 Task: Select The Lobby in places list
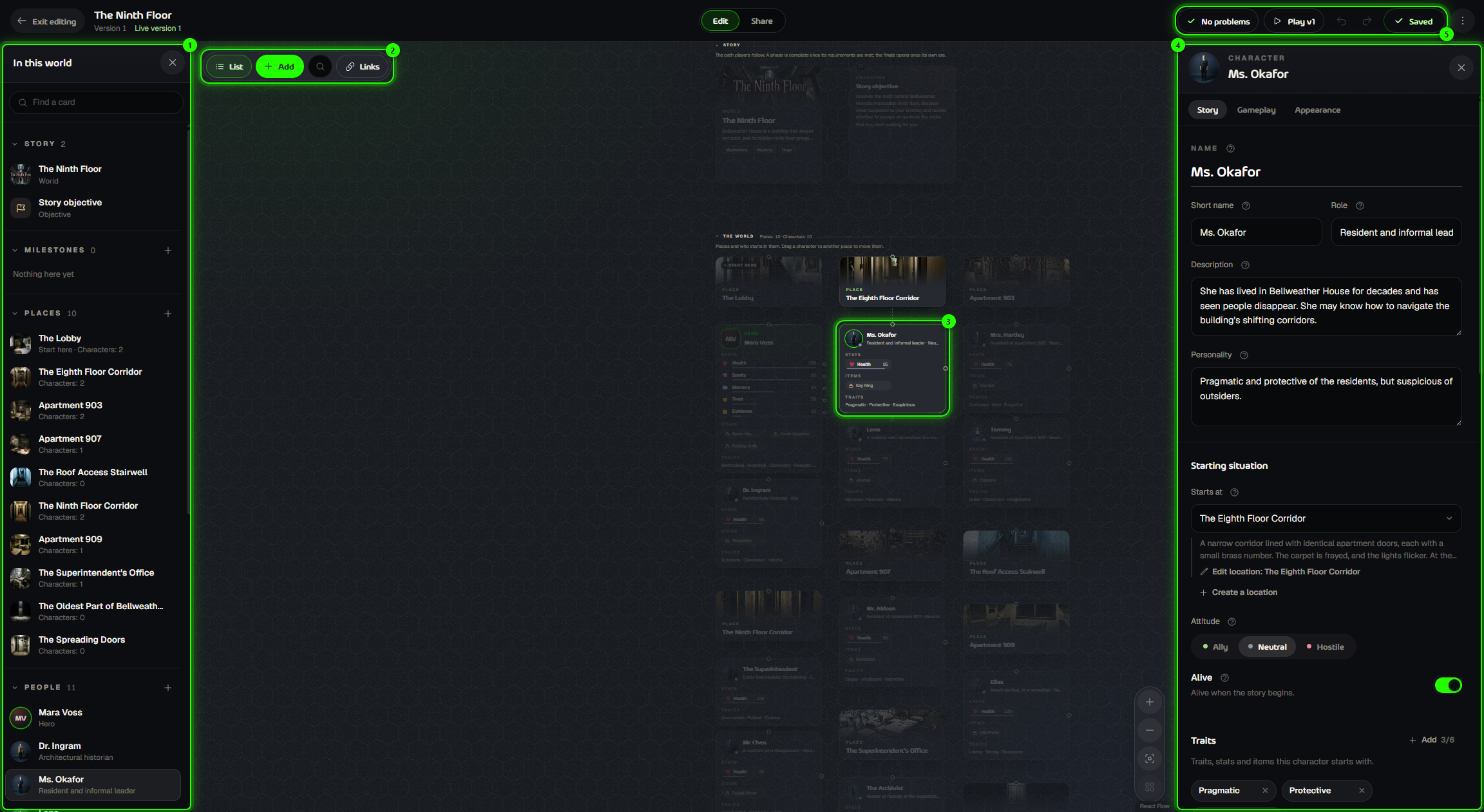94,343
